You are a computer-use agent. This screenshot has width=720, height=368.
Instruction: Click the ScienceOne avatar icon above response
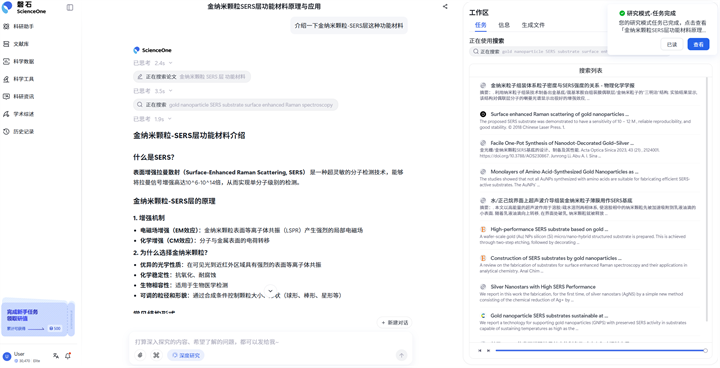pos(136,50)
